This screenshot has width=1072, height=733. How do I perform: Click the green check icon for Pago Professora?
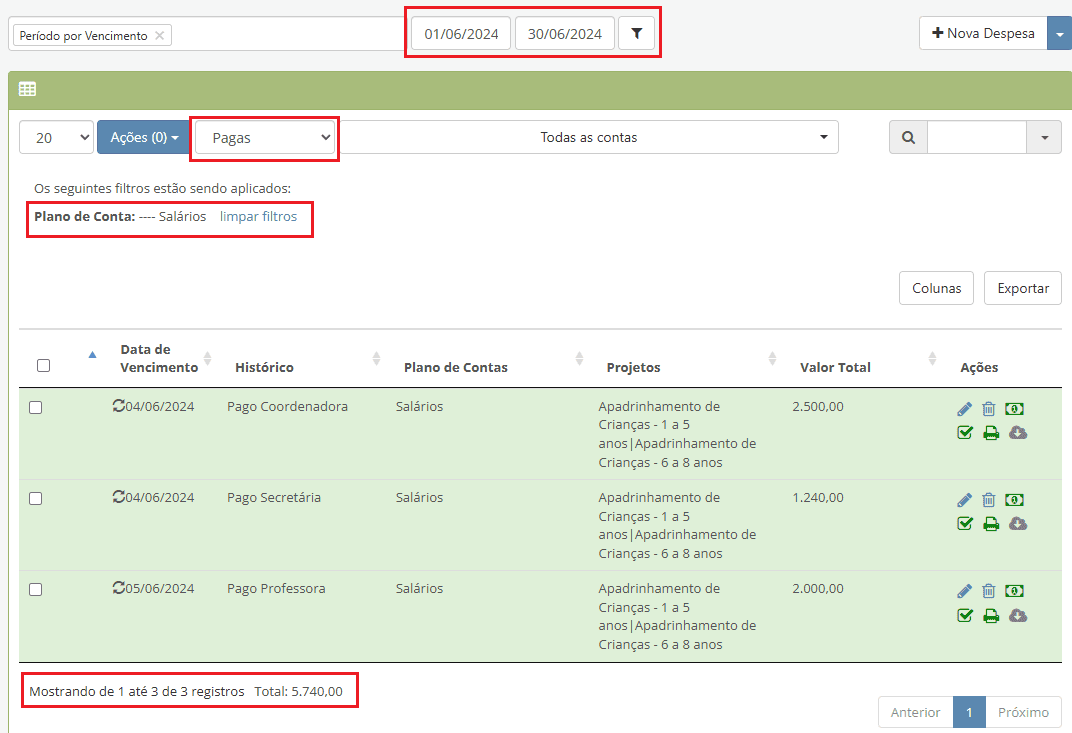pos(965,615)
